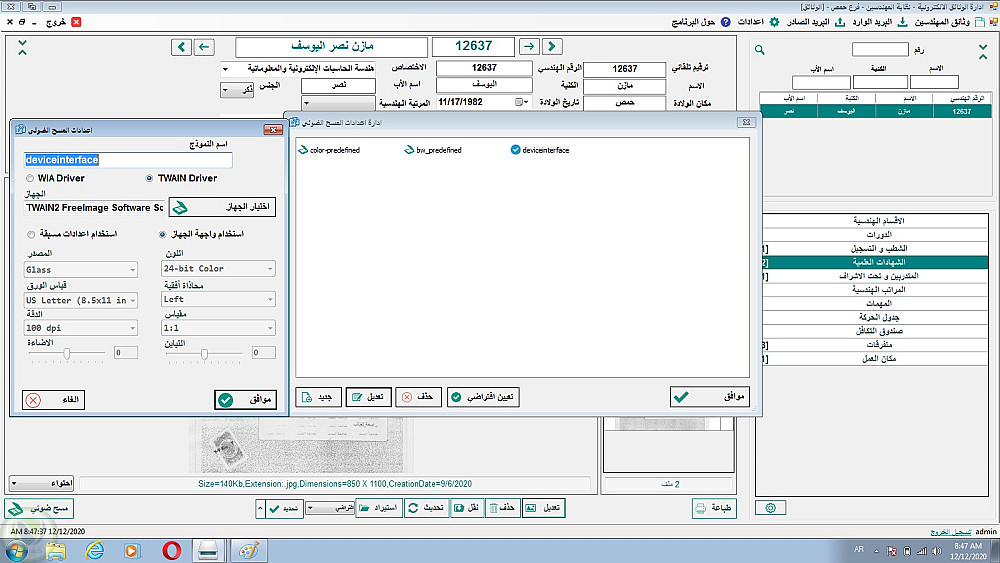Open the birth date picker dropdown 11/17/1982

[x=522, y=102]
